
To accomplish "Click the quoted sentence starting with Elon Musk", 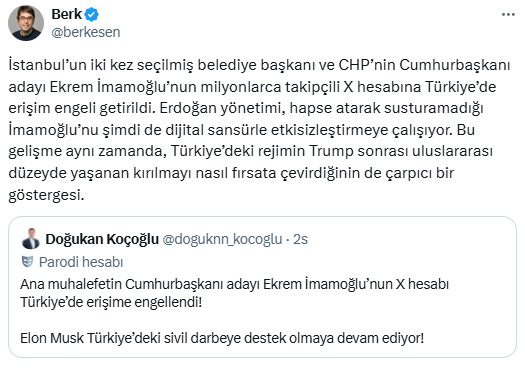I will (x=222, y=338).
